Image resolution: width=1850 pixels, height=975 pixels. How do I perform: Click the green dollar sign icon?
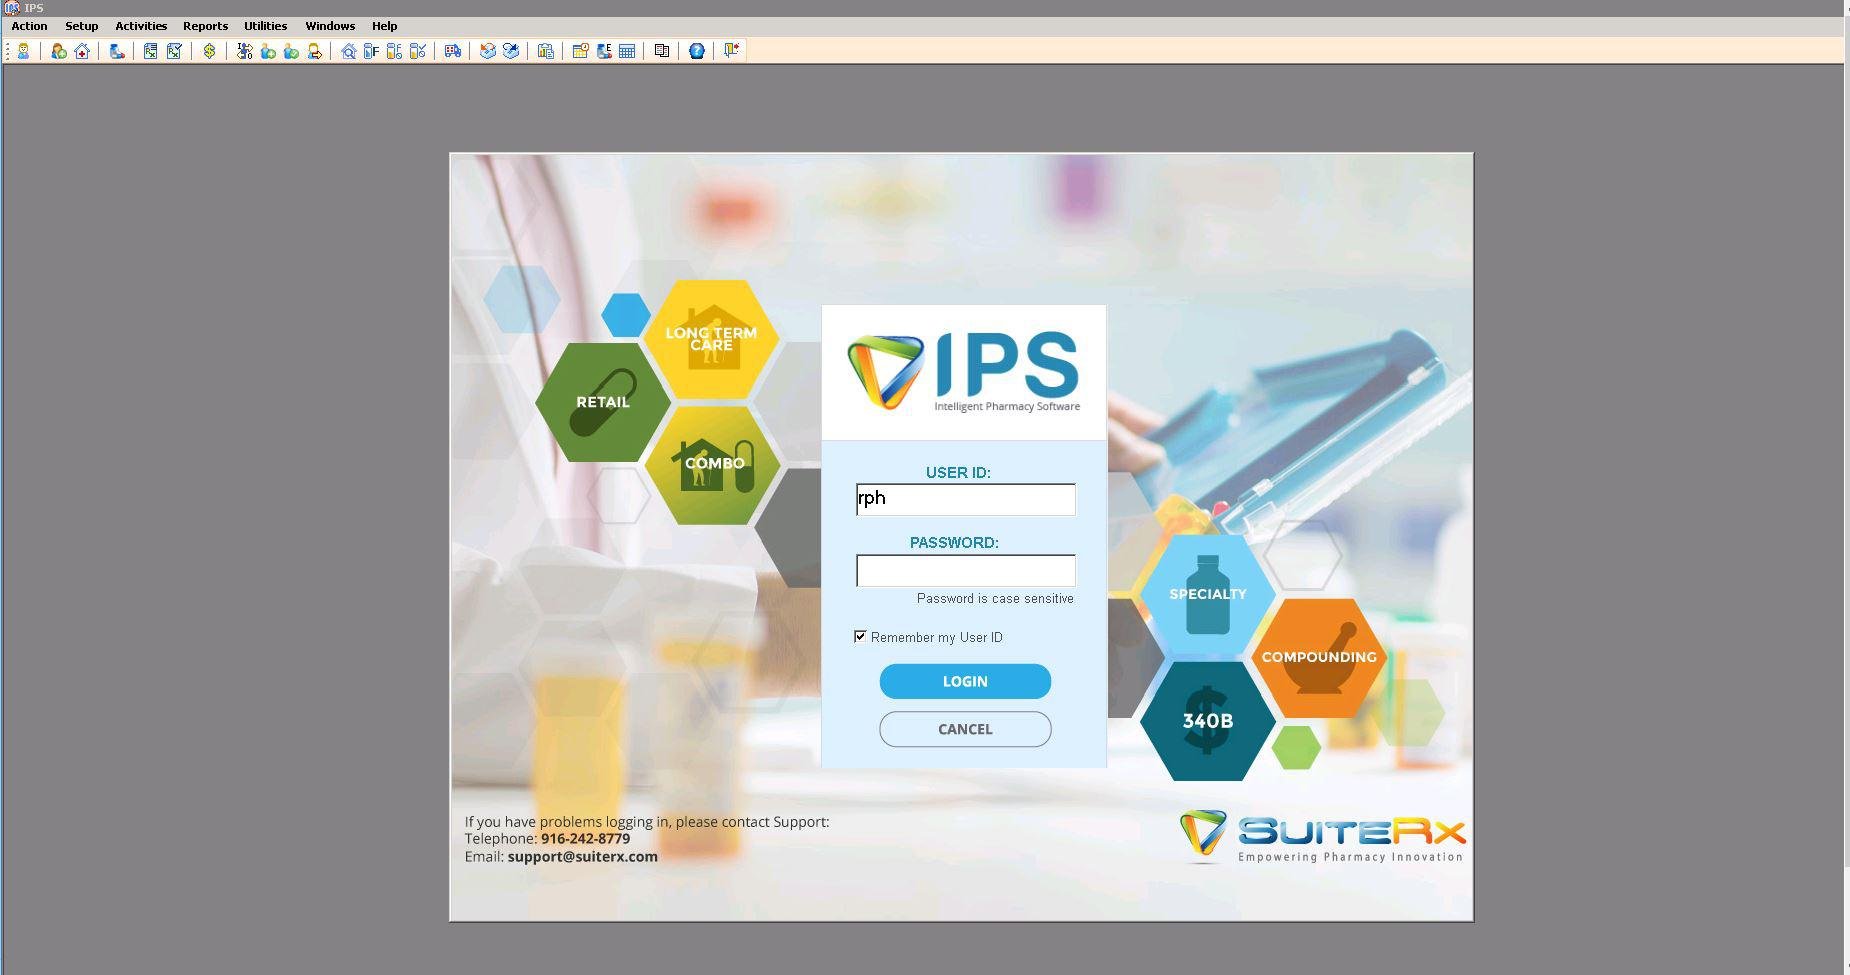pyautogui.click(x=209, y=51)
